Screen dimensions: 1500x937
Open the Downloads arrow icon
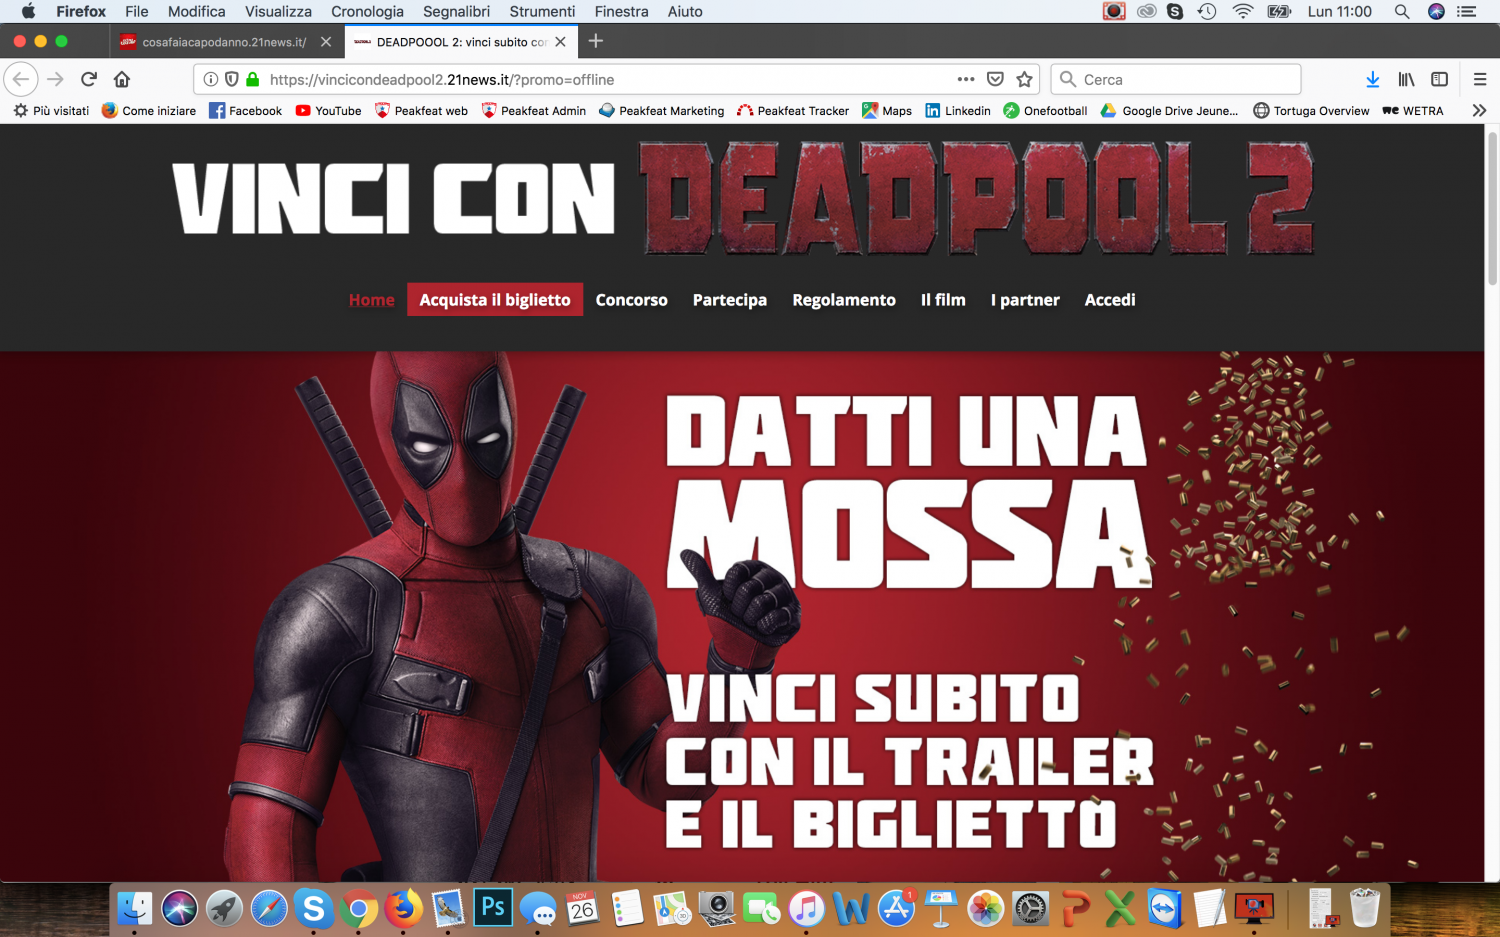point(1373,79)
